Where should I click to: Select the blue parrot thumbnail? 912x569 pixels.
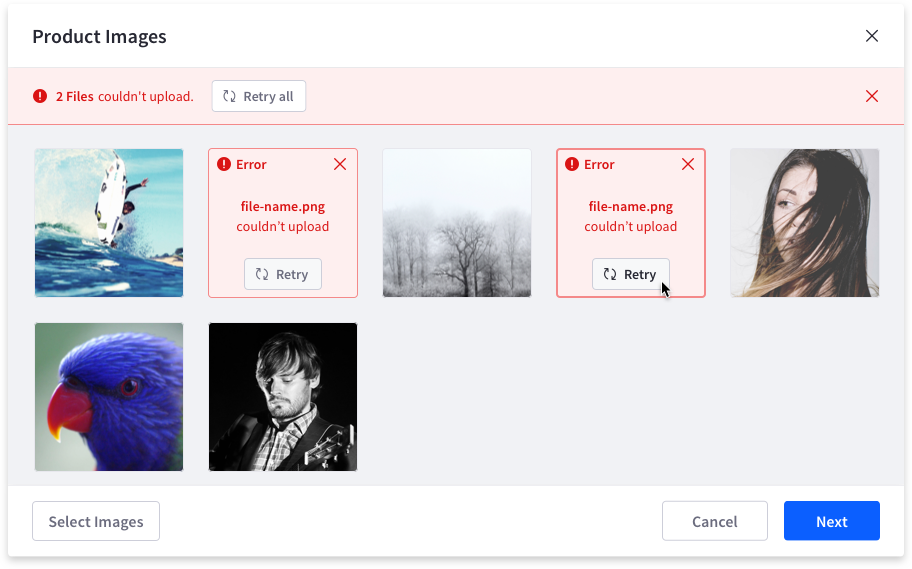109,397
